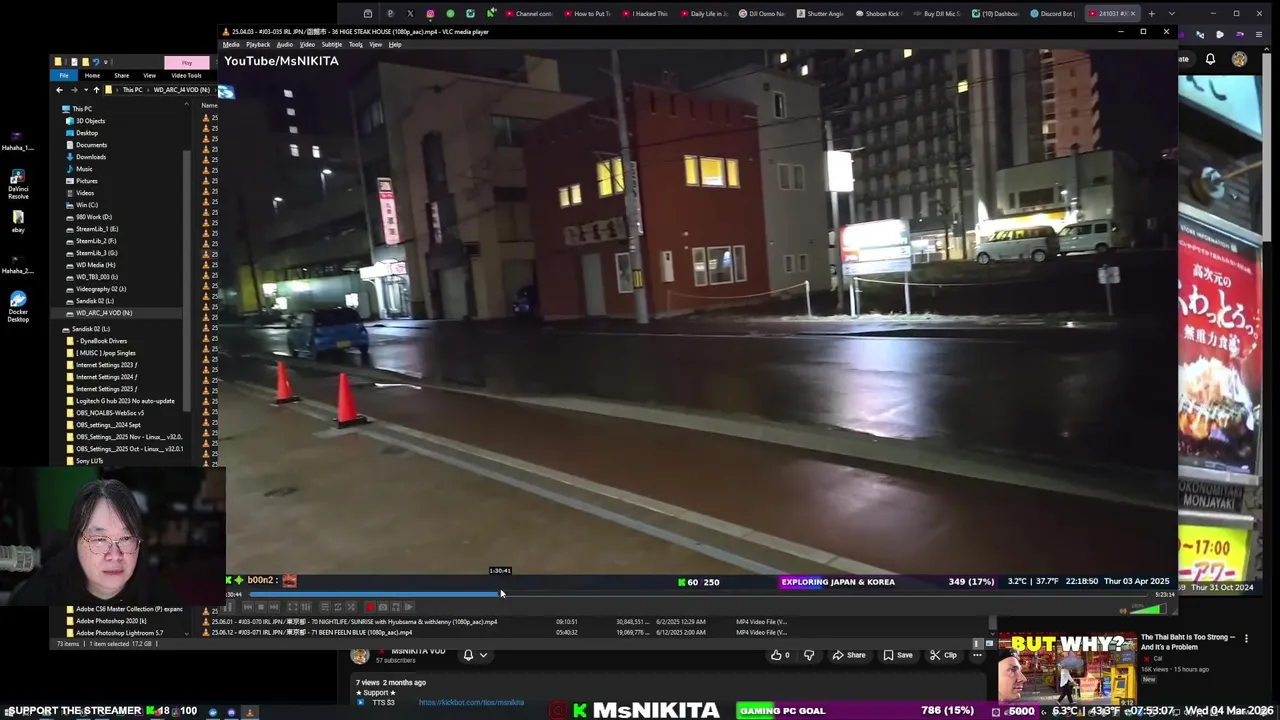This screenshot has height=720, width=1280.
Task: Adjust VLC volume slider
Action: pyautogui.click(x=1150, y=609)
